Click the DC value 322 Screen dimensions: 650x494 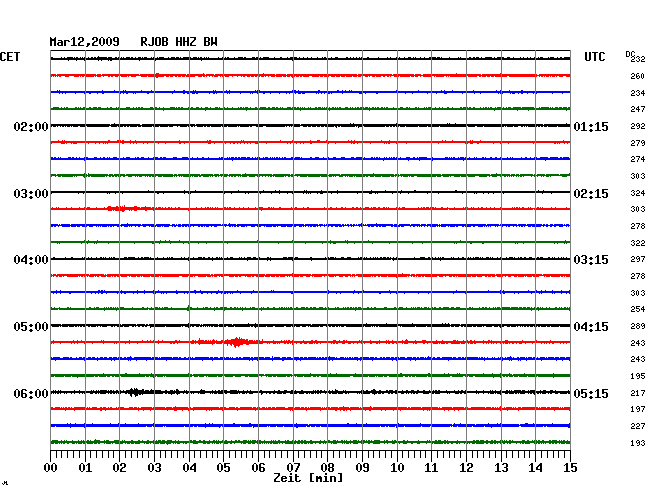coord(638,243)
